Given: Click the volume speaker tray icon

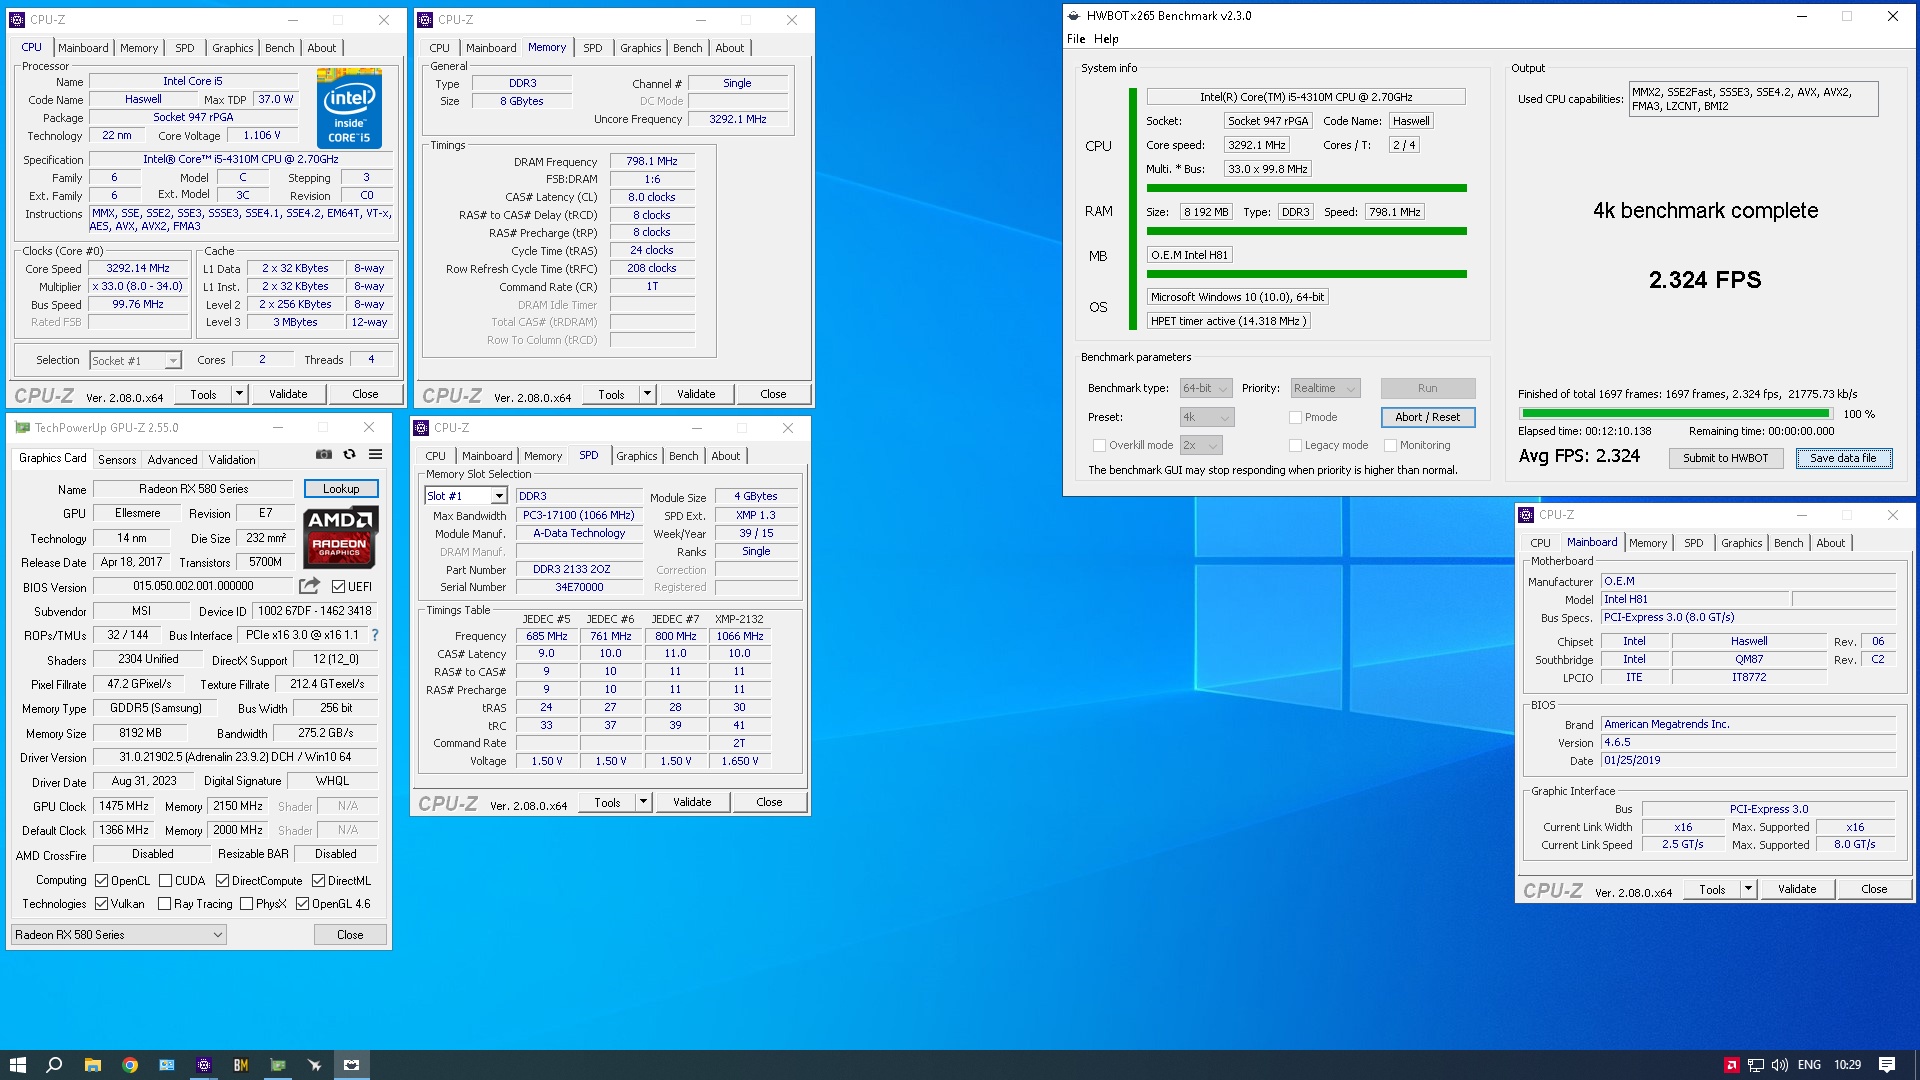Looking at the screenshot, I should click(x=1779, y=1065).
